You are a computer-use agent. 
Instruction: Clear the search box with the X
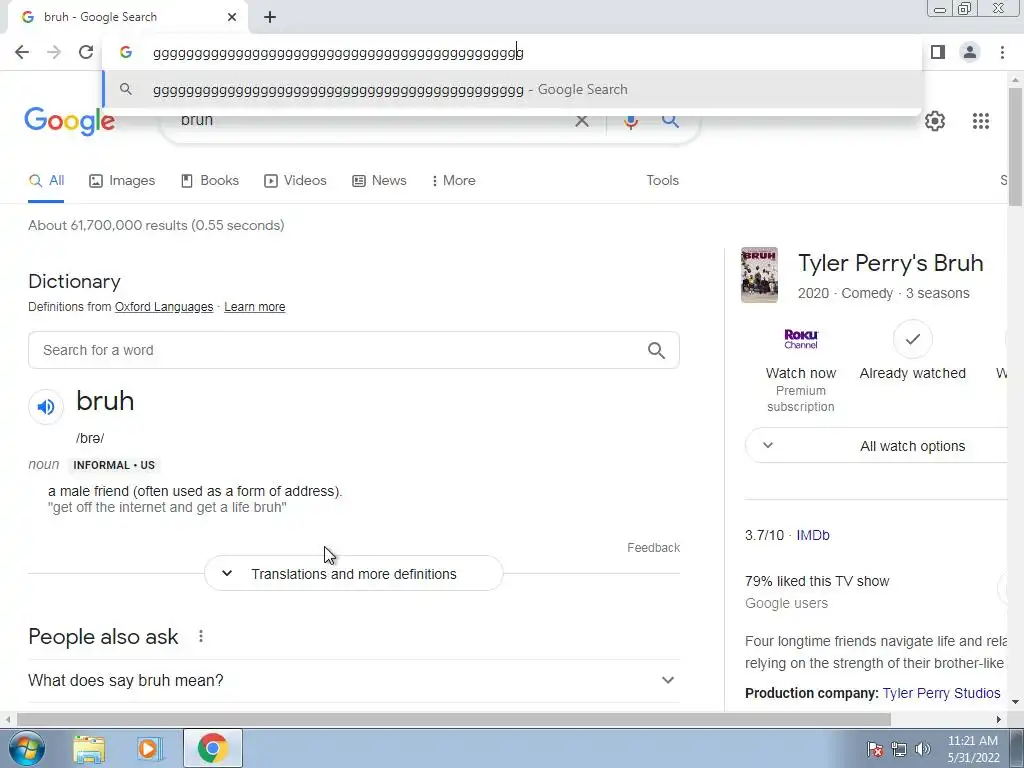581,121
